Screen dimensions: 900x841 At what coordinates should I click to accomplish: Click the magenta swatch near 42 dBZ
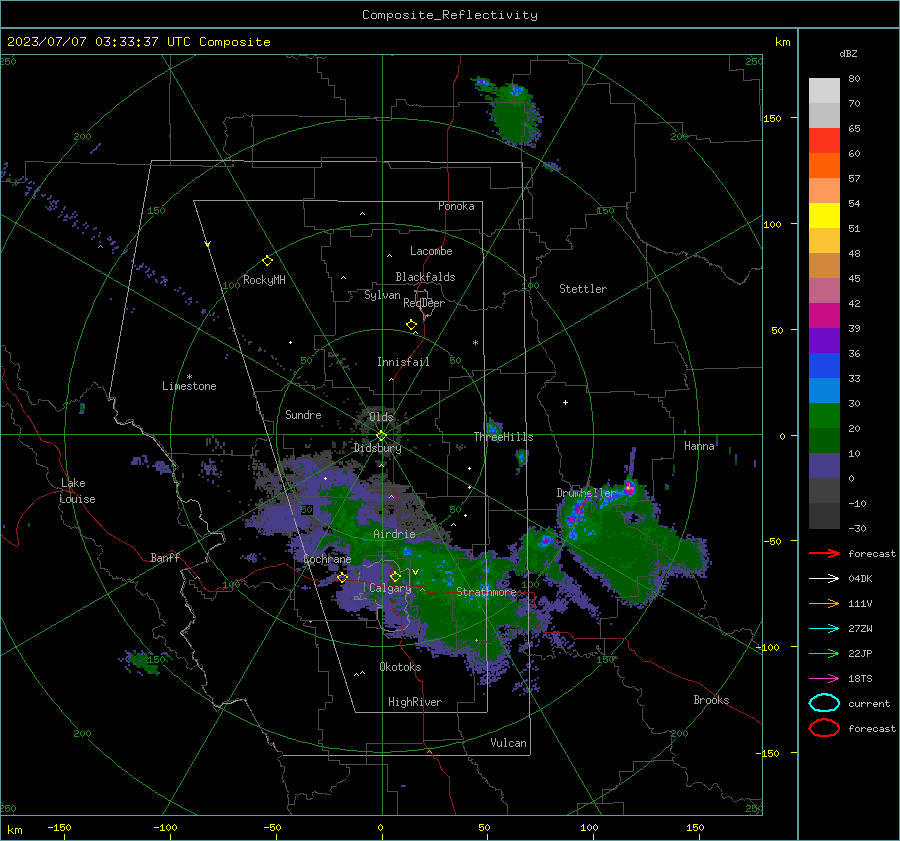[x=824, y=316]
